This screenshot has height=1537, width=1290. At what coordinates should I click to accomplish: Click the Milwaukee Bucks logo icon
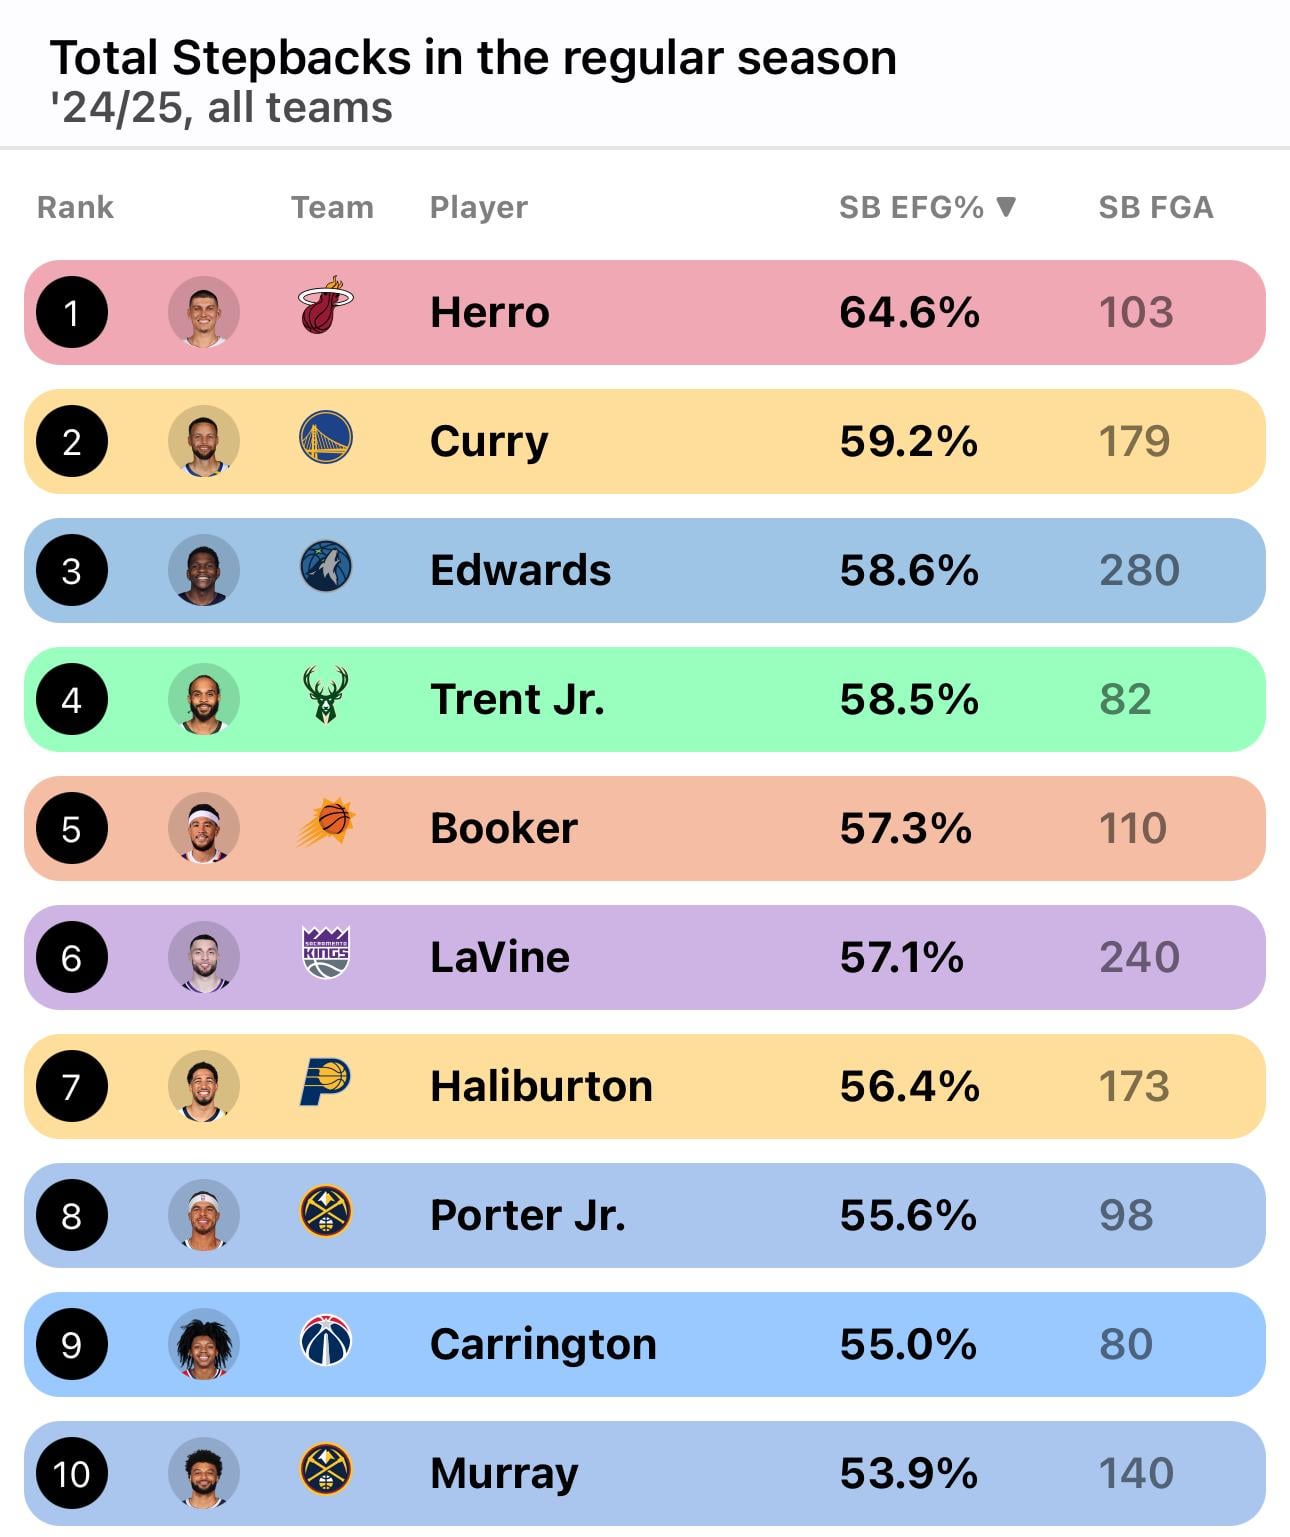tap(325, 695)
